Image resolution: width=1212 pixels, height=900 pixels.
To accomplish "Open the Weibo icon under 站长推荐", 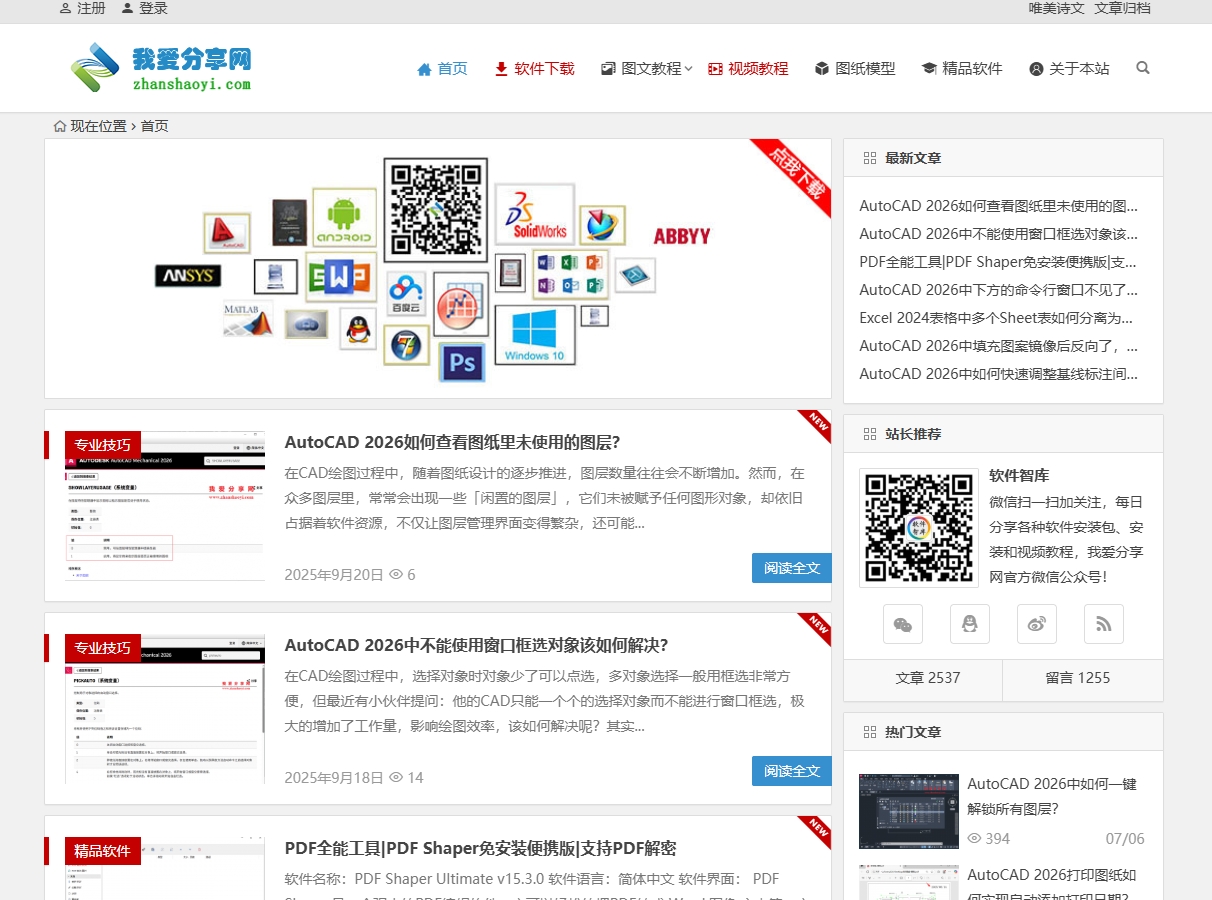I will point(1037,623).
